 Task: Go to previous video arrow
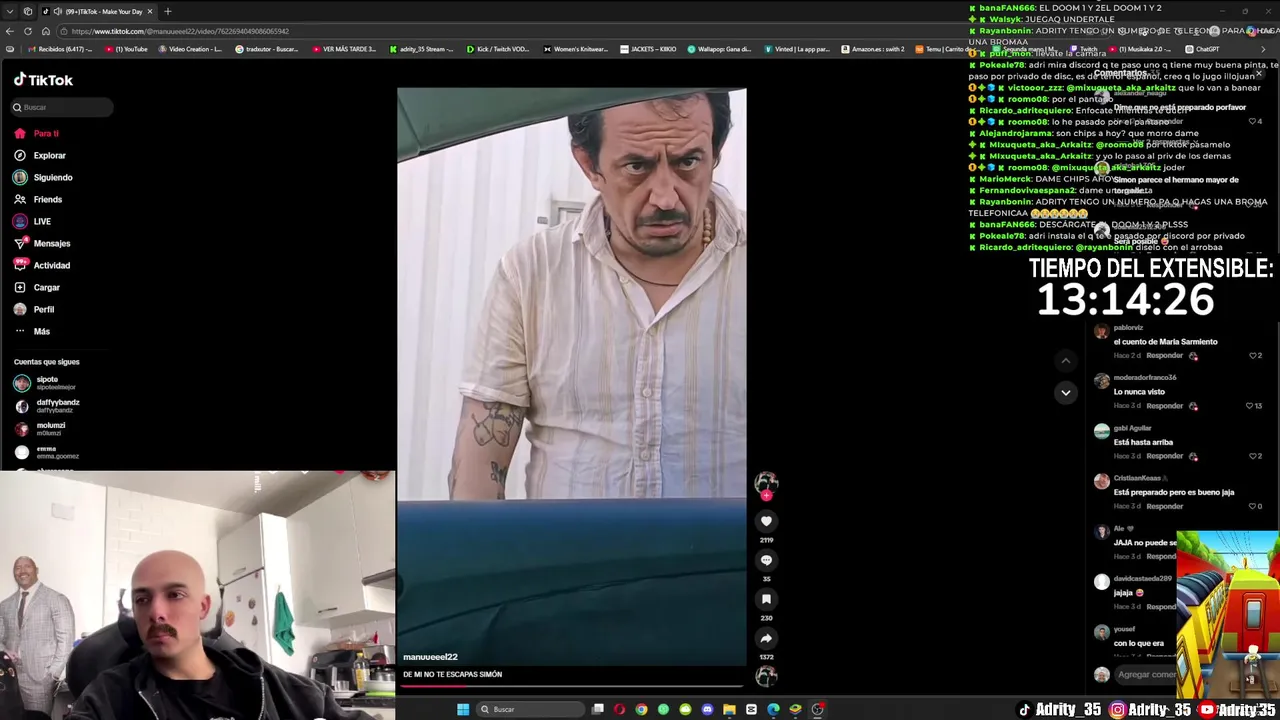click(x=1065, y=360)
